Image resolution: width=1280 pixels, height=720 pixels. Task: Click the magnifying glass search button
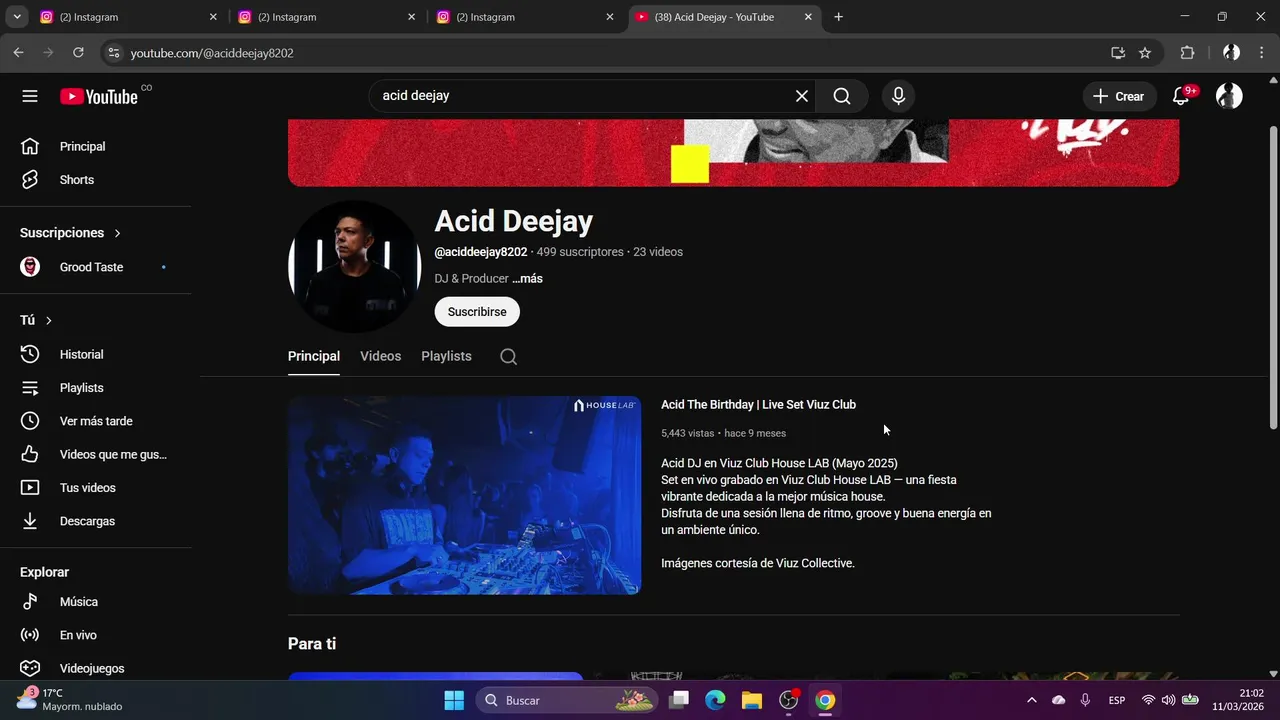coord(842,96)
